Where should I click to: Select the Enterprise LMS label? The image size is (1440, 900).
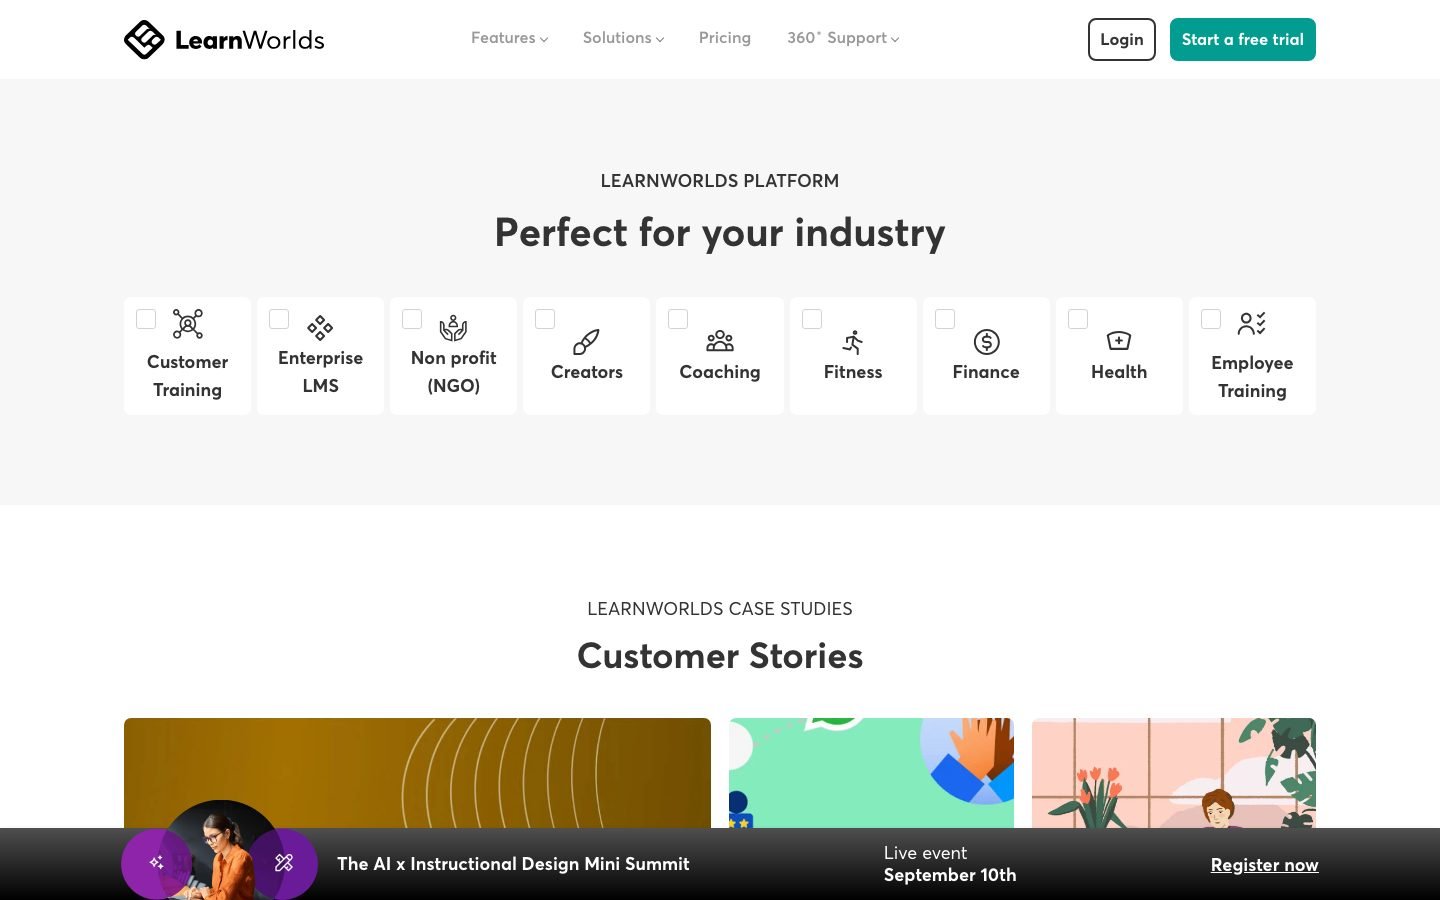pos(320,372)
